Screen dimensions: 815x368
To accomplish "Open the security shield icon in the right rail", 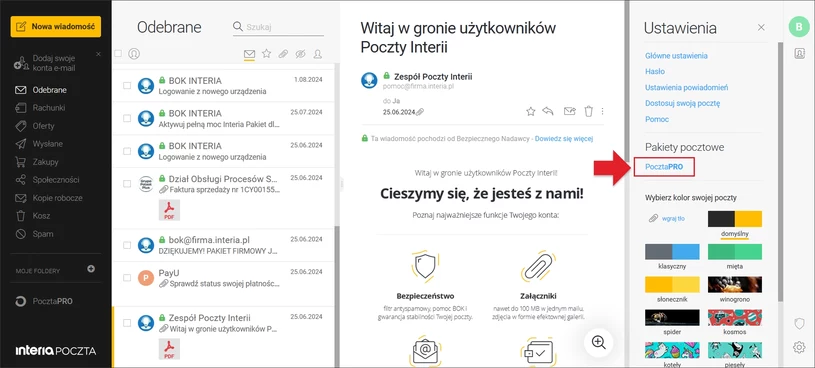I will 799,324.
